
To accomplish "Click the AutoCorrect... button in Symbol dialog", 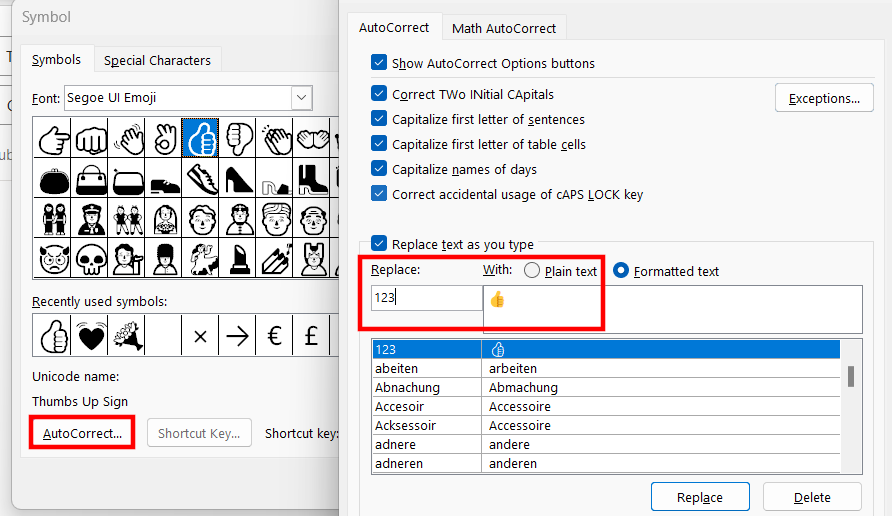I will point(82,433).
